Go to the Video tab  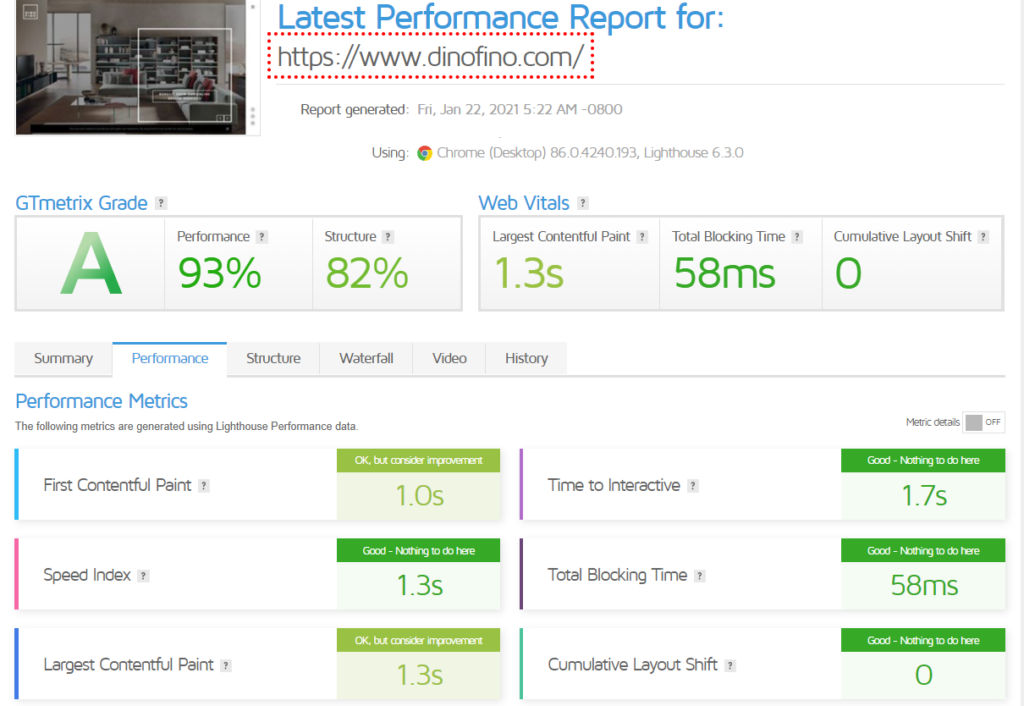tap(449, 359)
